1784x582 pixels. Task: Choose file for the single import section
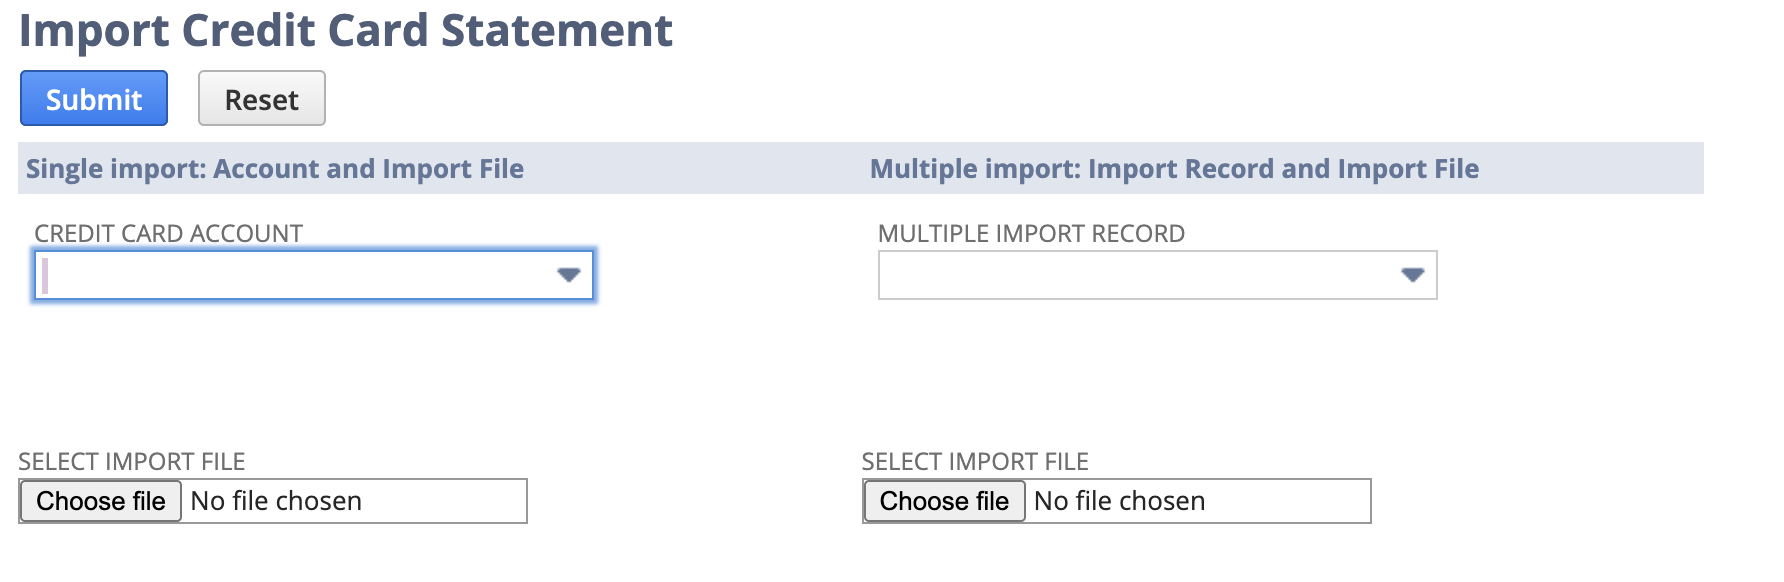pyautogui.click(x=99, y=501)
